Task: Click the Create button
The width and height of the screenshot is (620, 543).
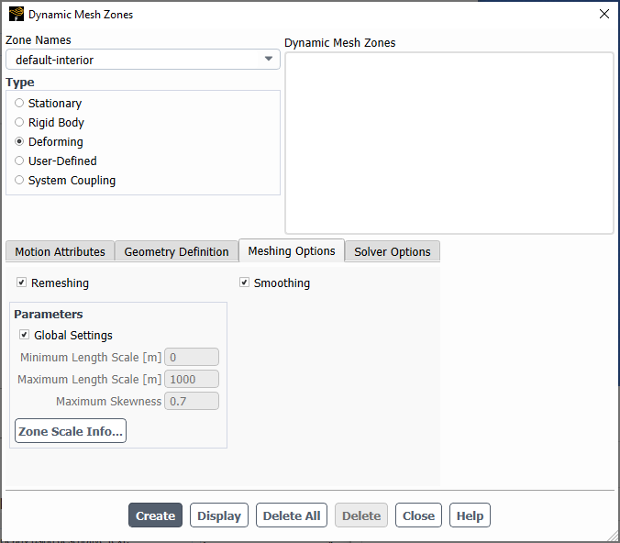Action: click(x=155, y=515)
